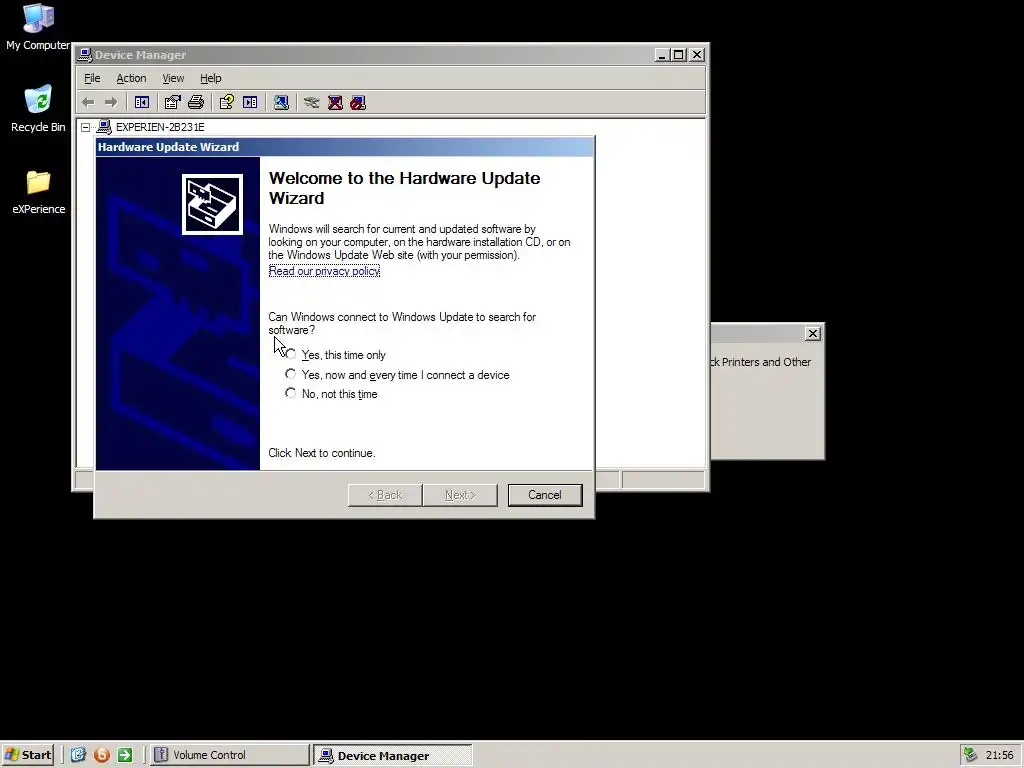This screenshot has width=1024, height=768.
Task: Open Properties from the Device Manager toolbar
Action: click(x=172, y=103)
